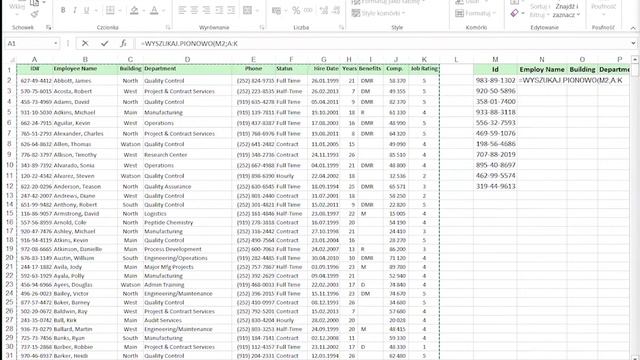Select the cell Abbott, James
Image resolution: width=640 pixels, height=360 pixels.
(85, 81)
